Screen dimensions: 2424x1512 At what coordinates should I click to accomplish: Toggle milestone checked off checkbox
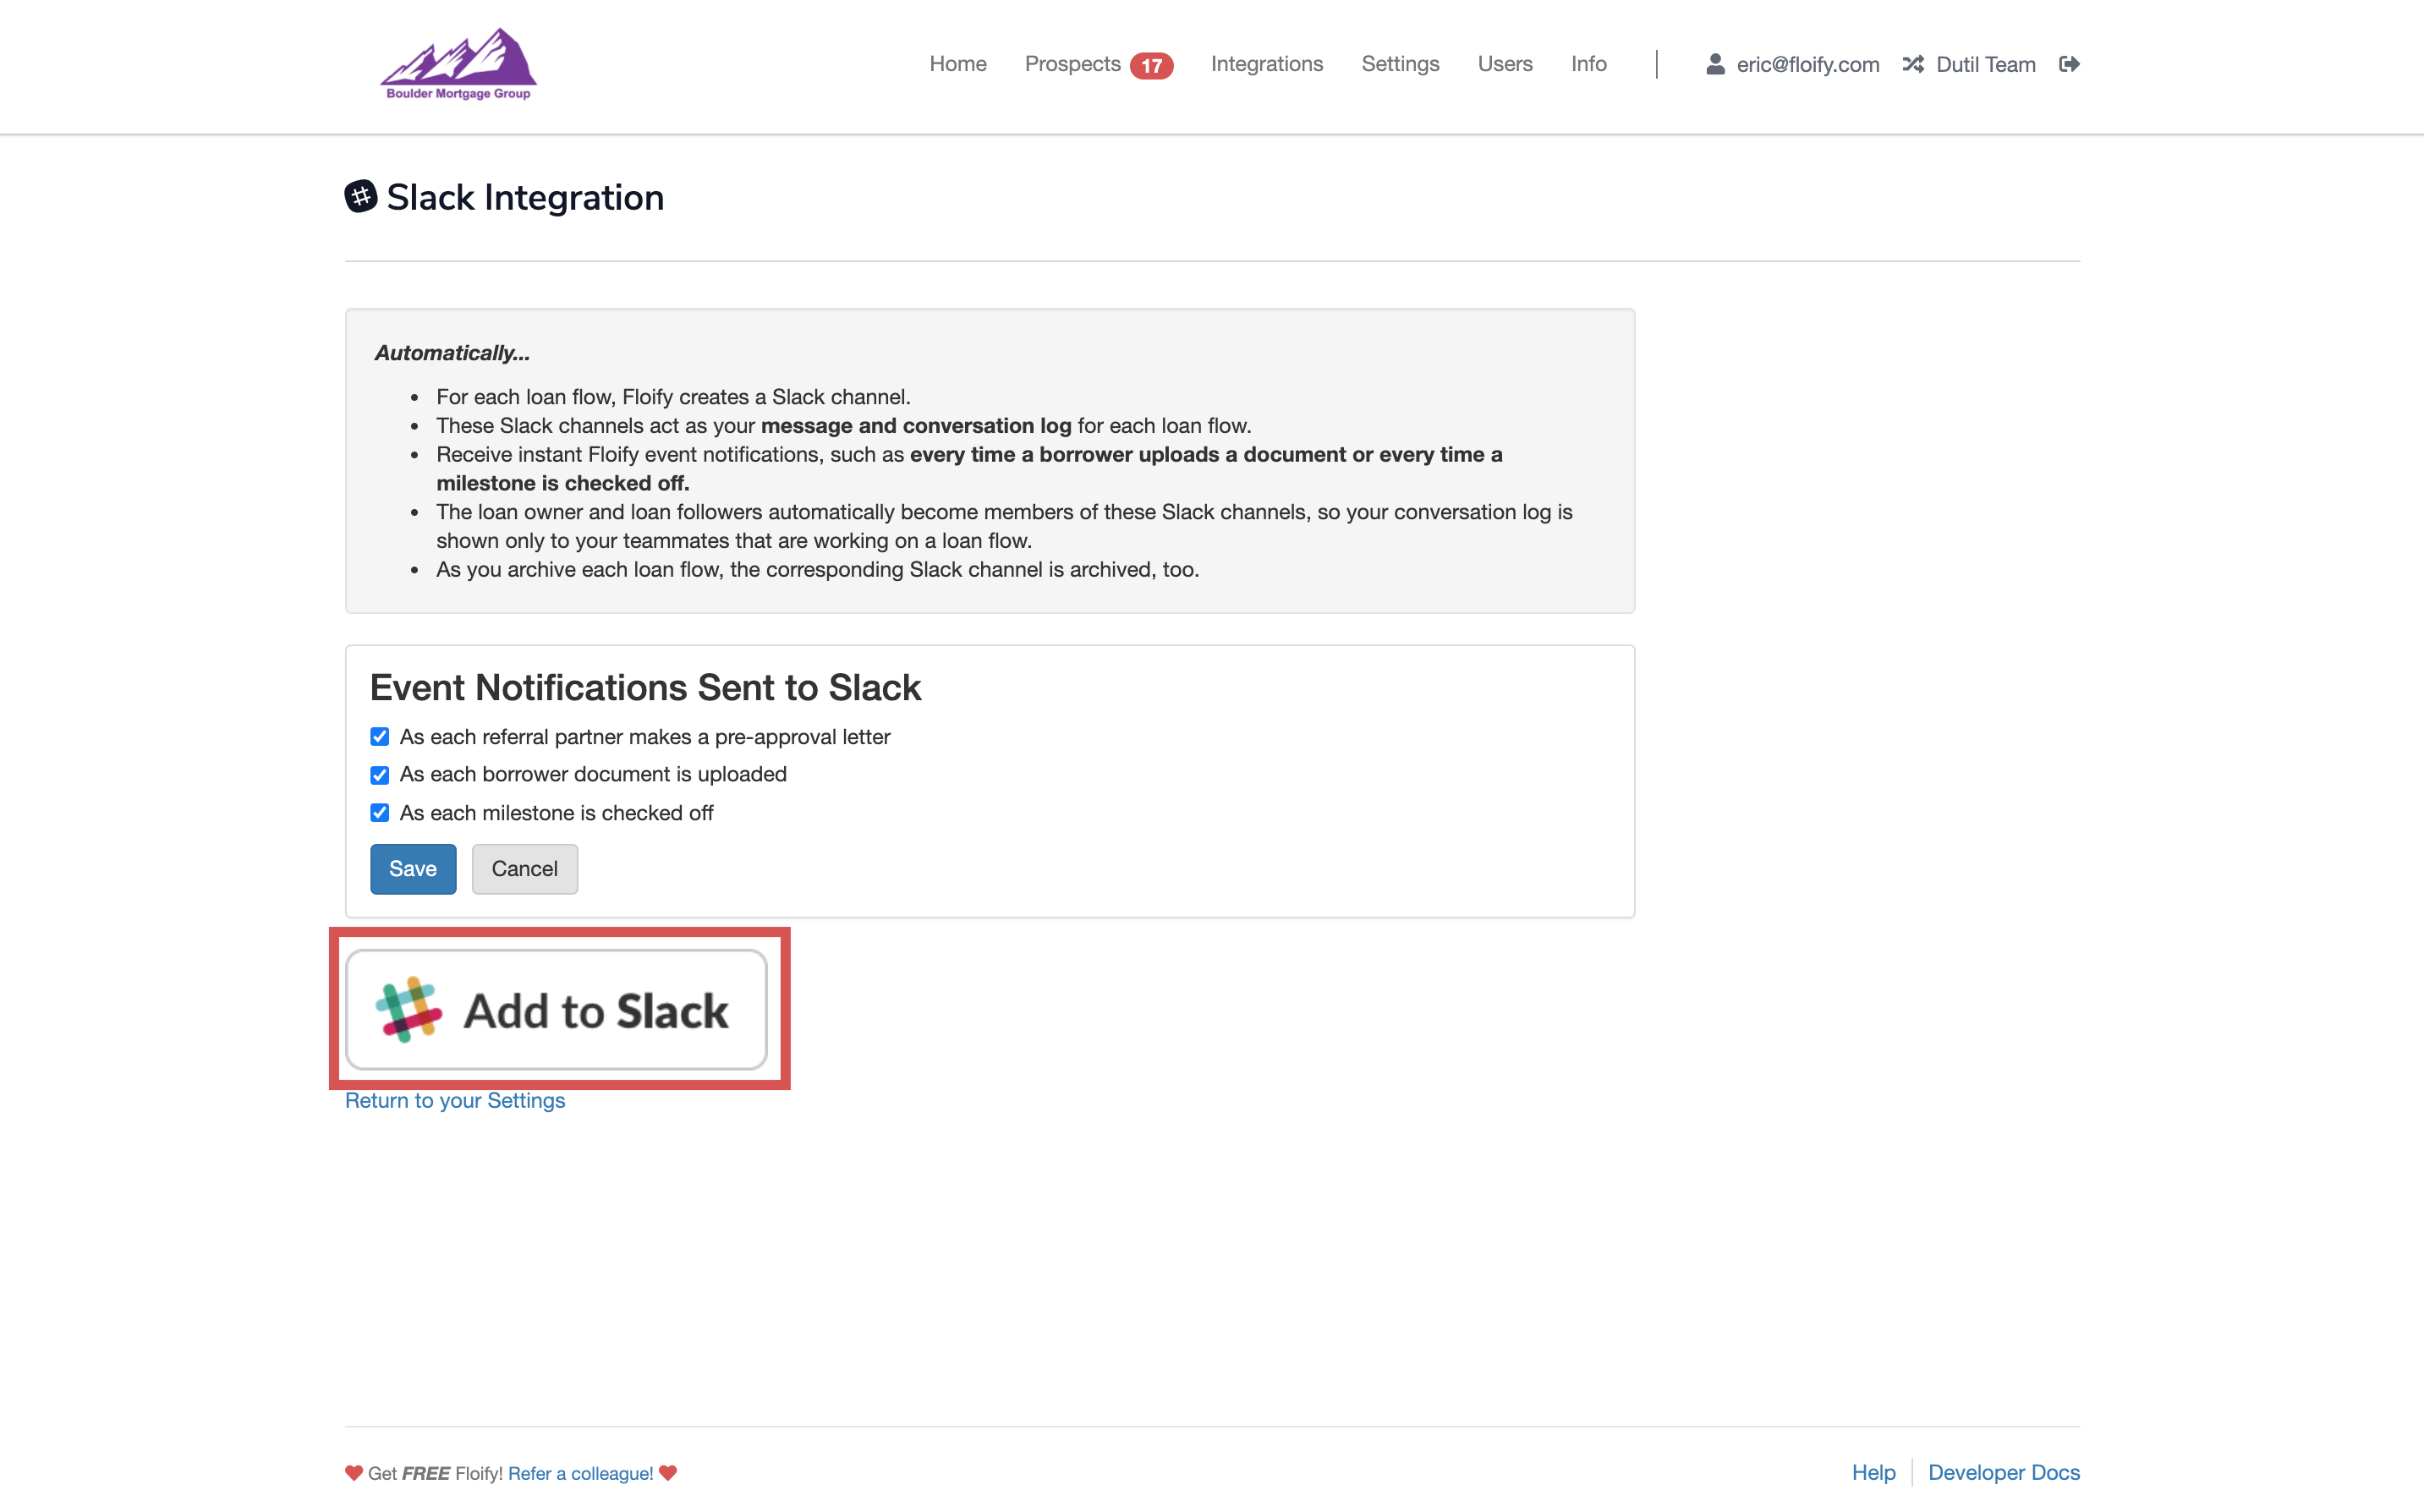[379, 813]
